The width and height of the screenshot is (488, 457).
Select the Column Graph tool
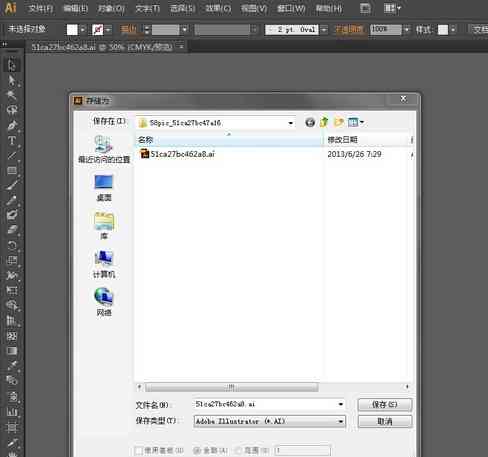12,411
